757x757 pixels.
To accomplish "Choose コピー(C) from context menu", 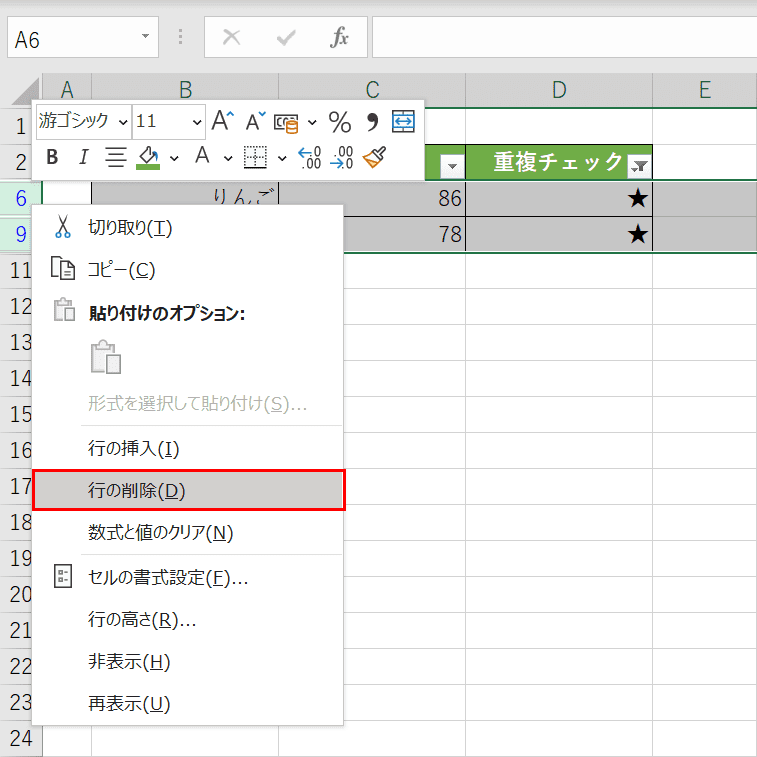I will coord(188,269).
